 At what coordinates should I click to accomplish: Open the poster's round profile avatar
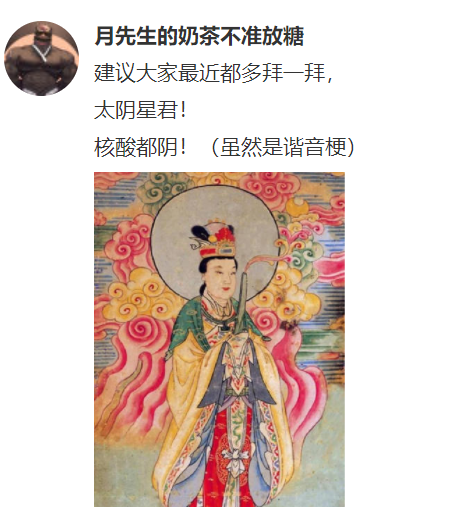(41, 58)
